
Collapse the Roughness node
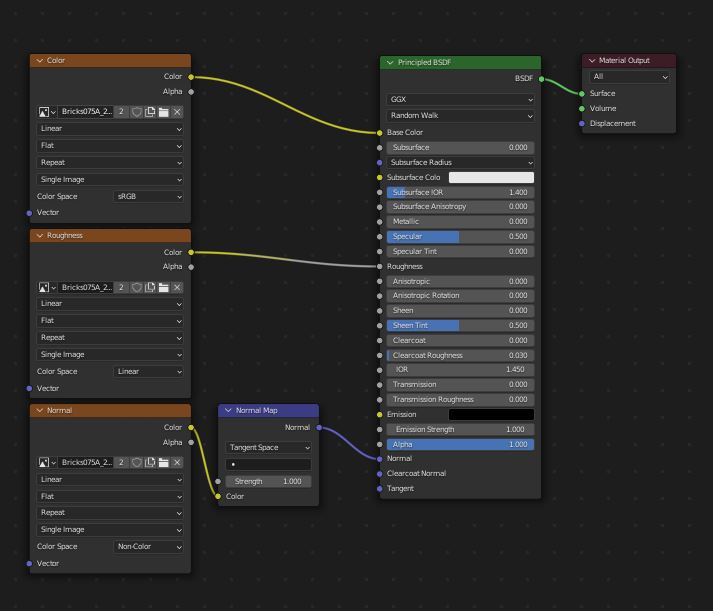(x=40, y=235)
